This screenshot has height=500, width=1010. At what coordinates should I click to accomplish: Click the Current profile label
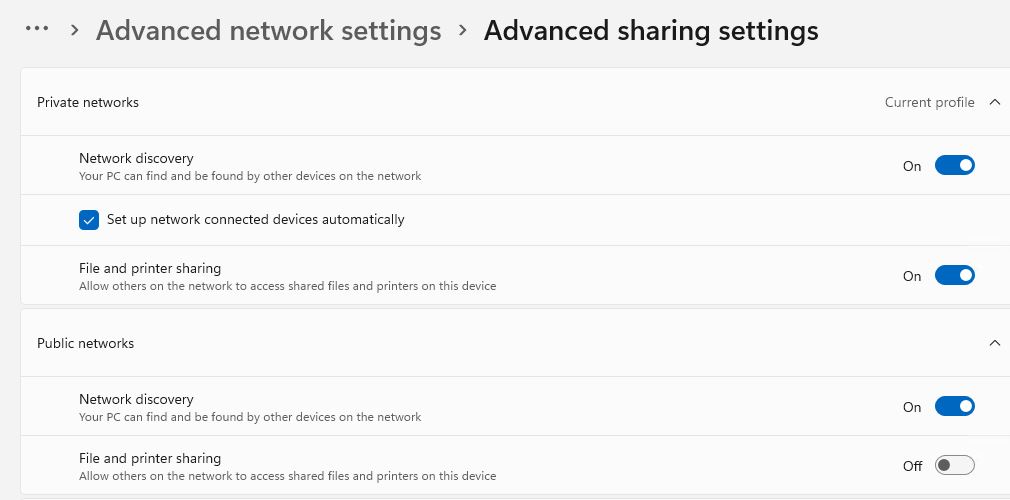pos(929,102)
